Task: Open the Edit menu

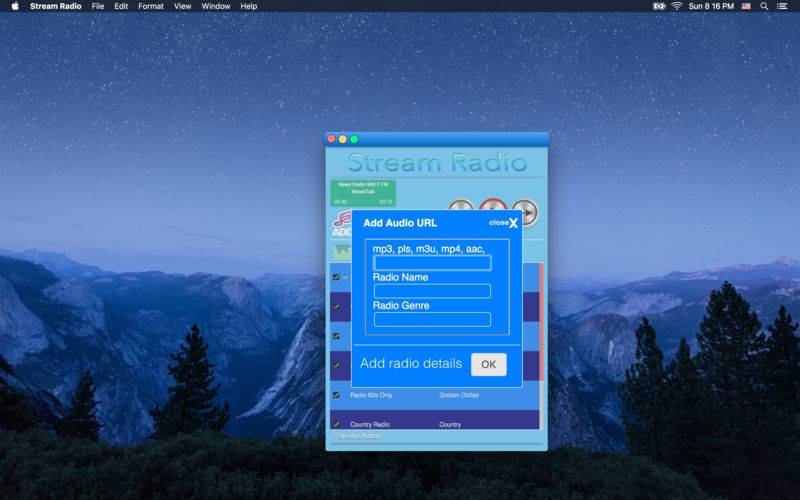Action: (x=121, y=6)
